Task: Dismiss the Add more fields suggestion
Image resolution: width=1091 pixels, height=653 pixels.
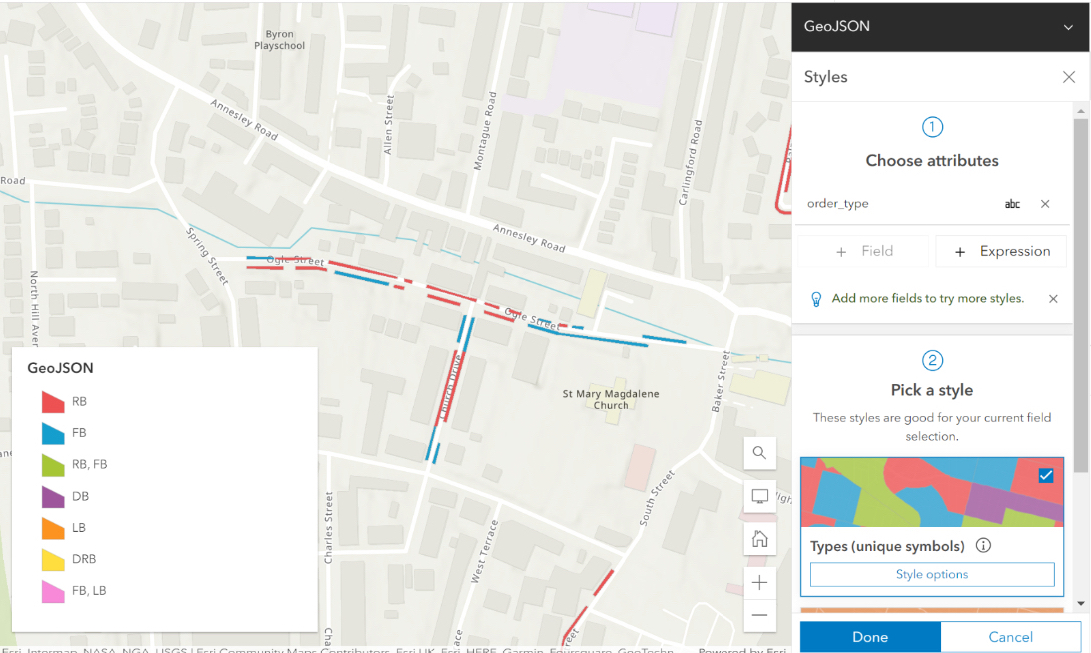Action: click(x=1052, y=298)
